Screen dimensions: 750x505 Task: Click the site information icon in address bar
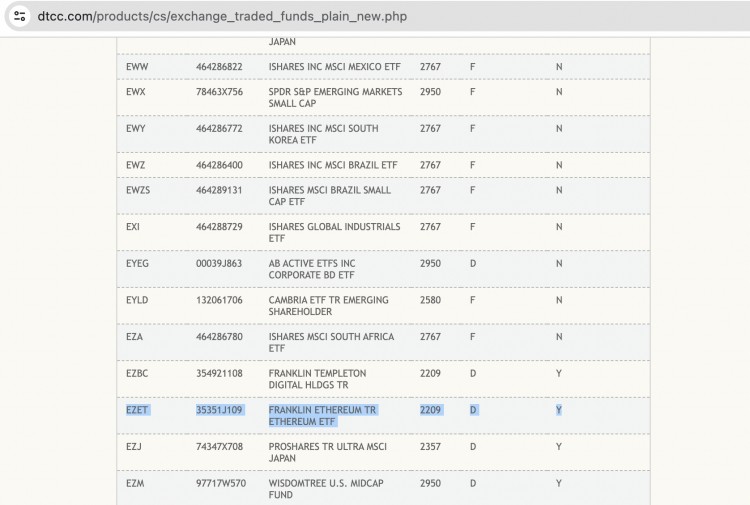pos(19,16)
